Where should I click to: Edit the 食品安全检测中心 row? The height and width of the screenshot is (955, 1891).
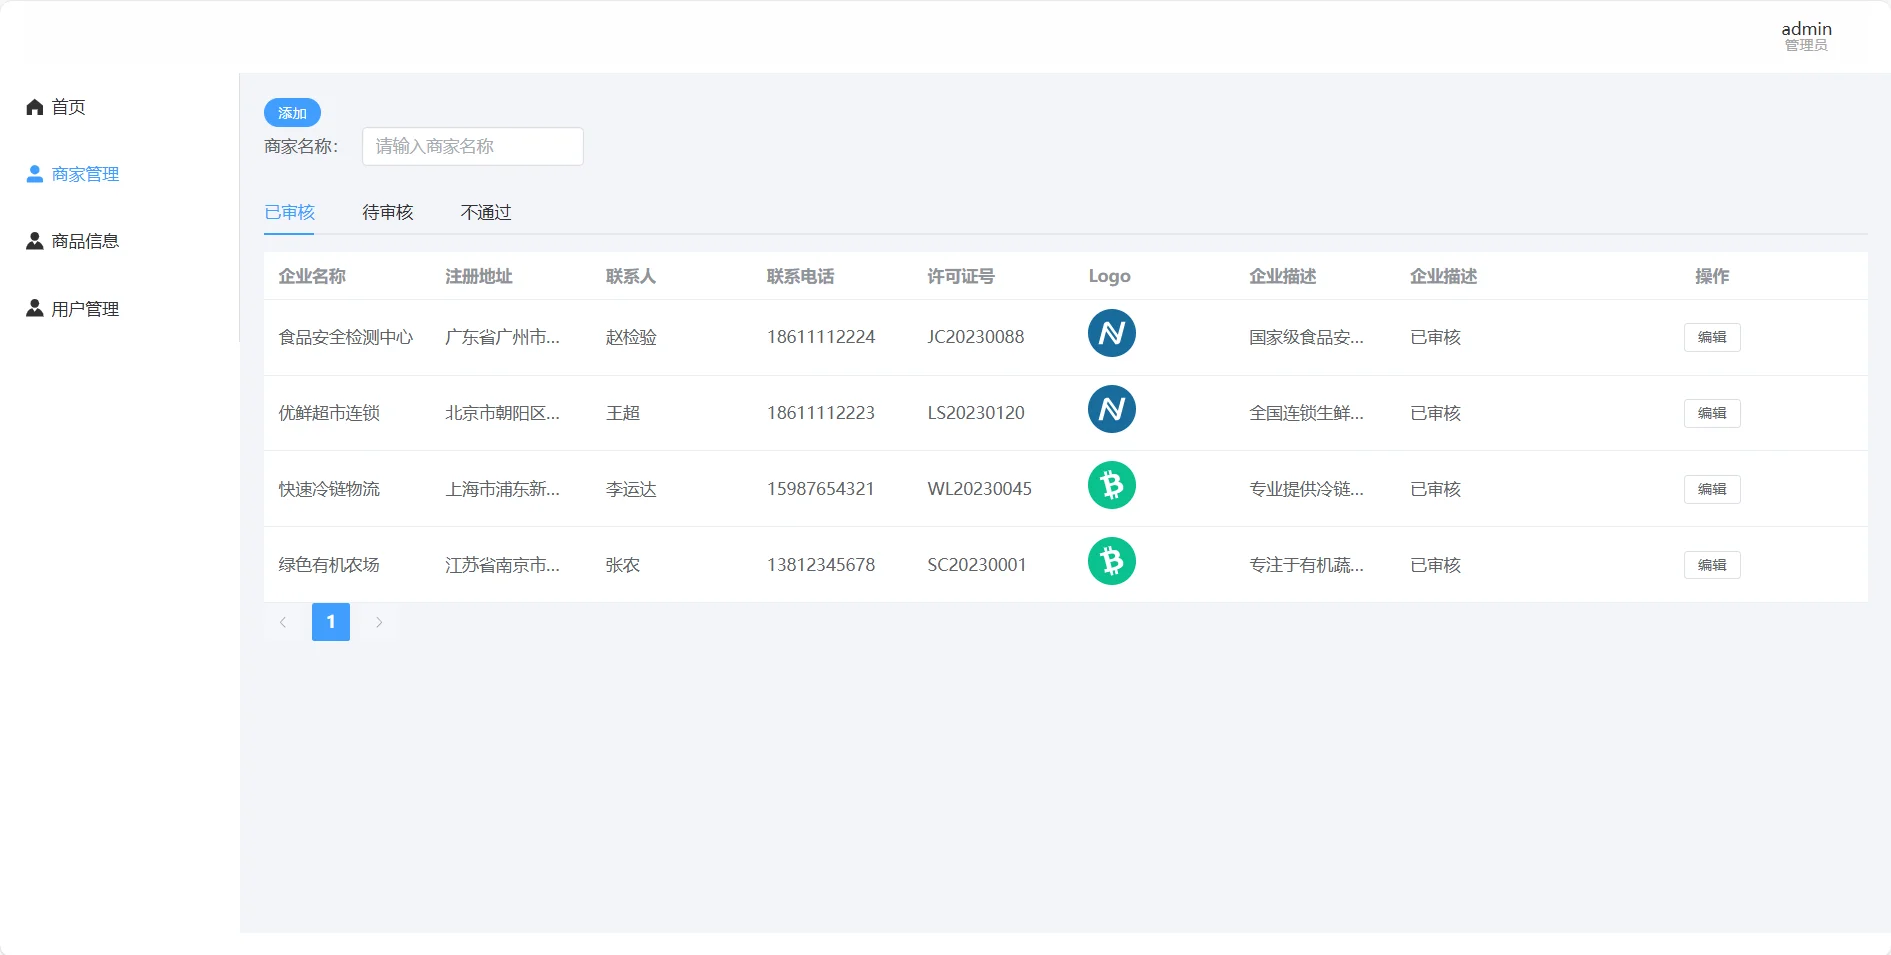(1712, 337)
